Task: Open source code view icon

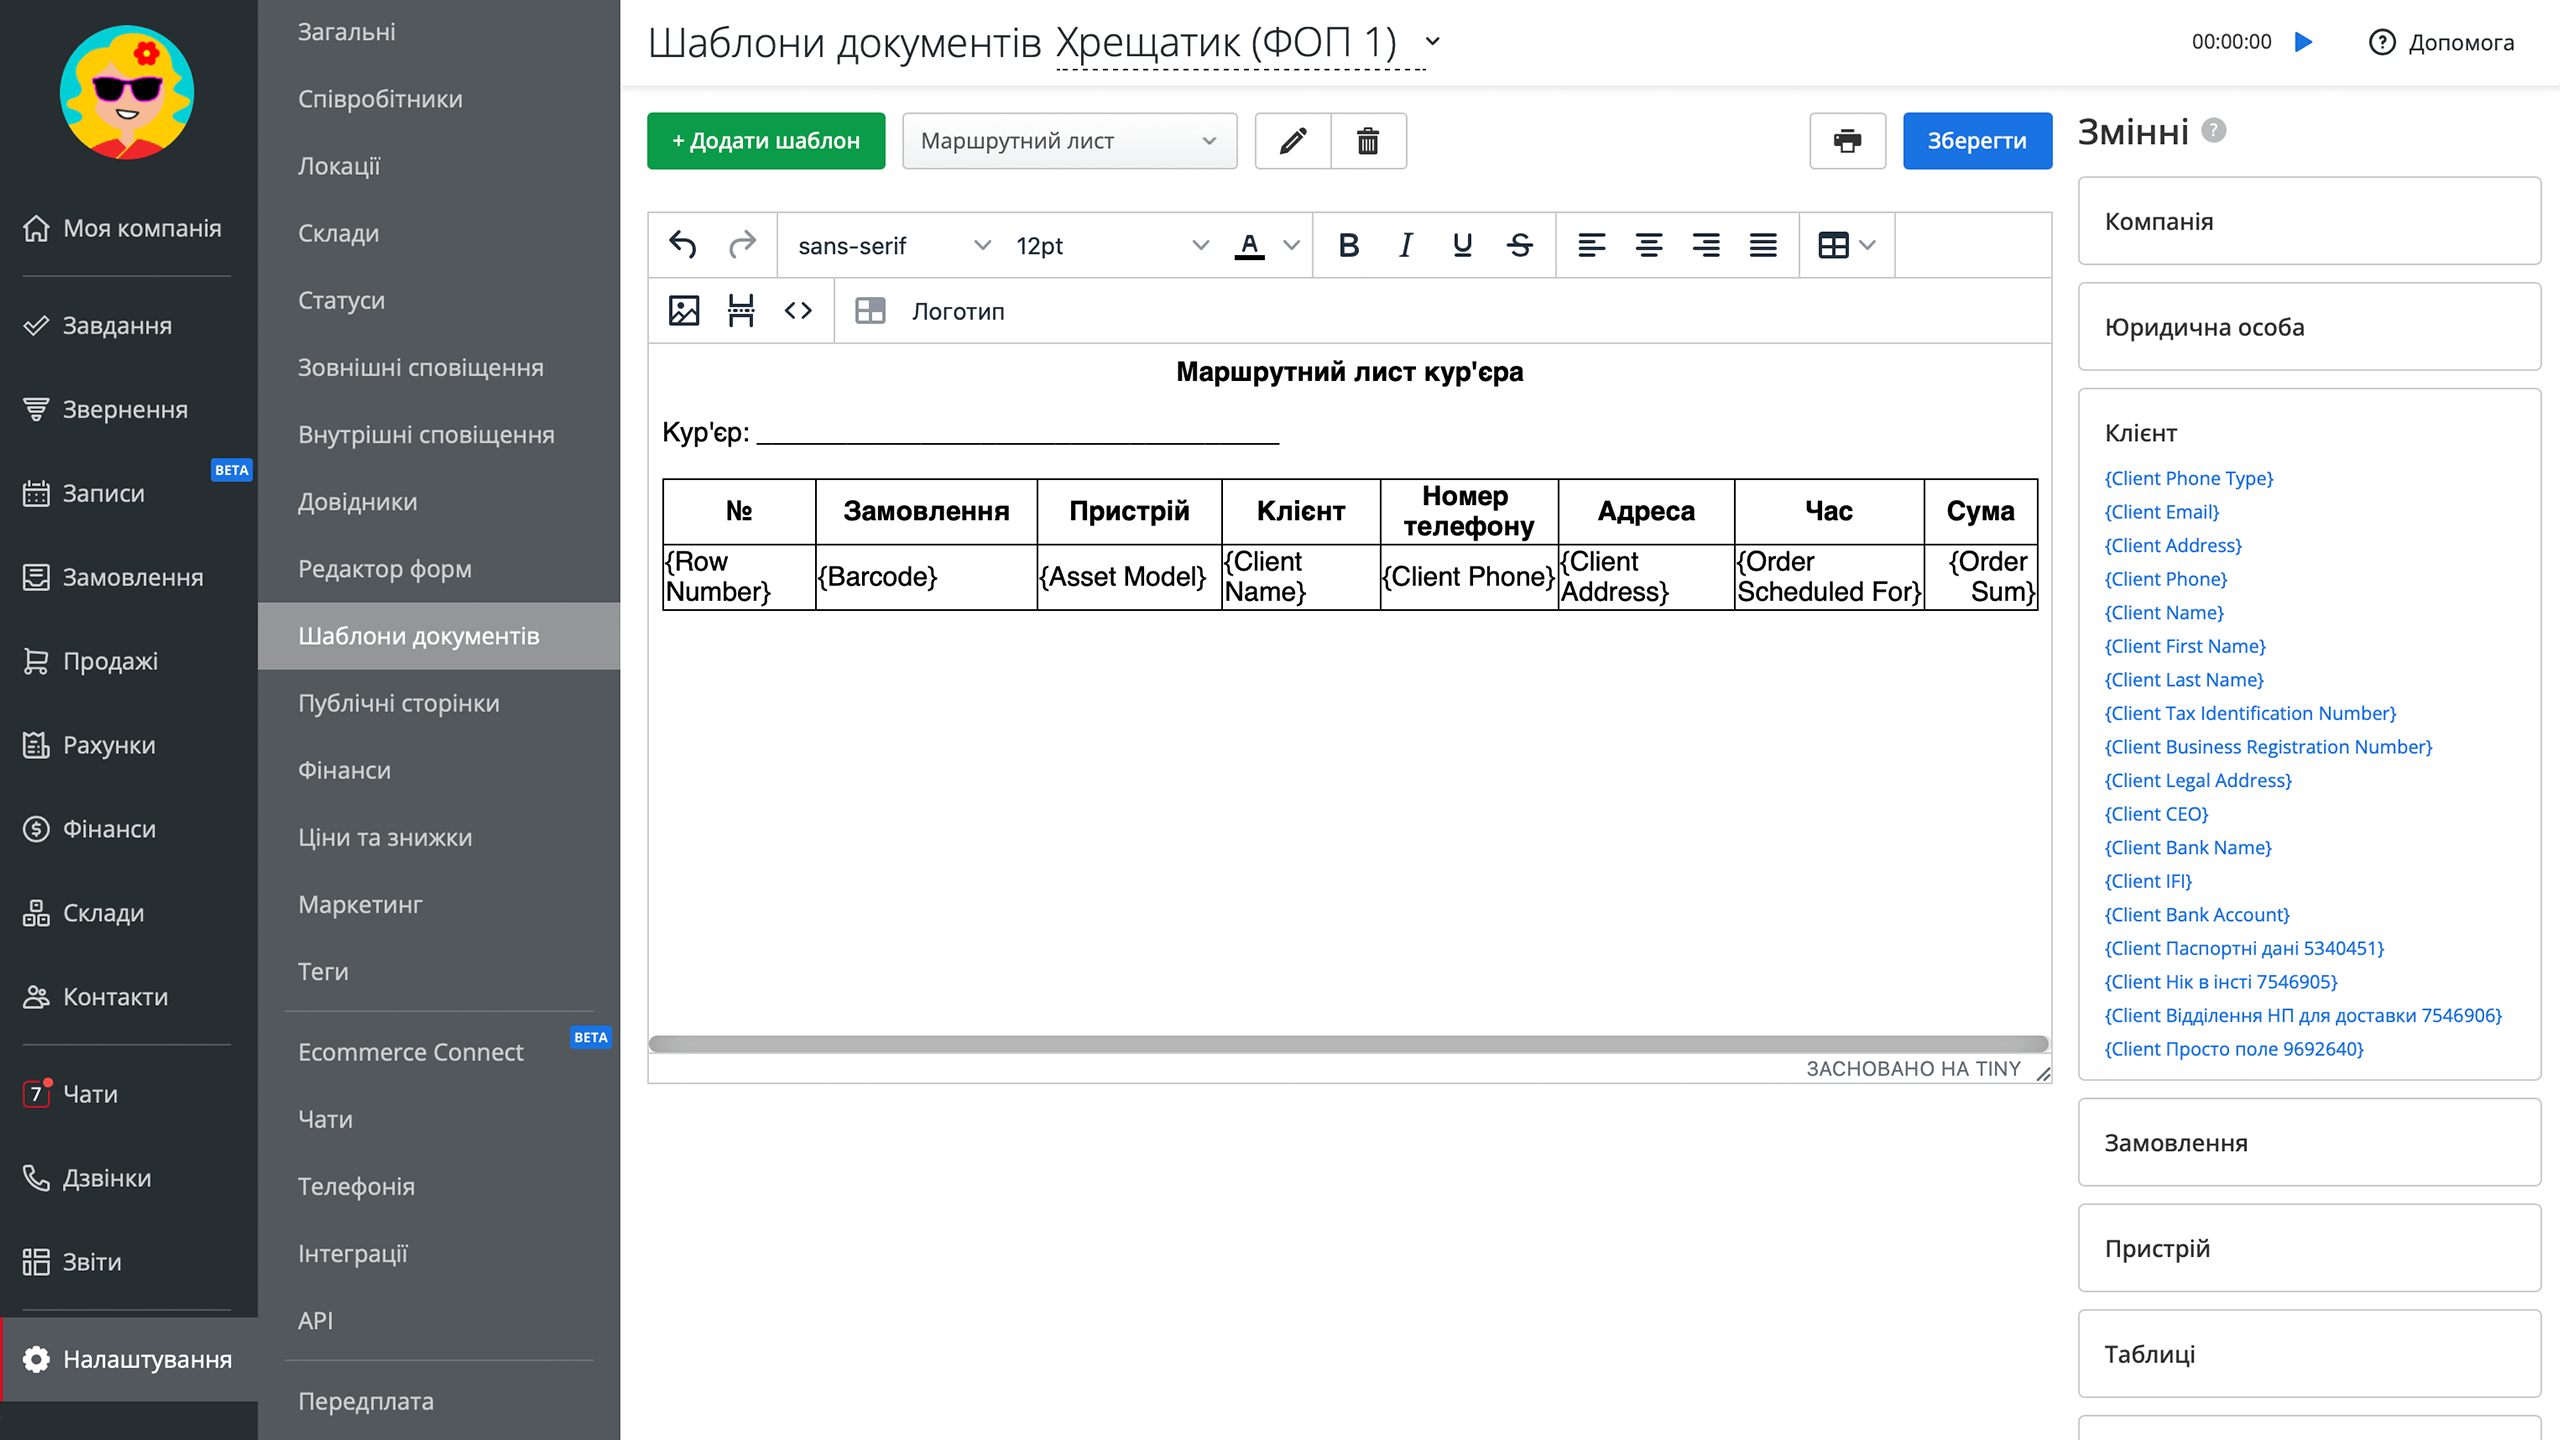Action: [798, 311]
